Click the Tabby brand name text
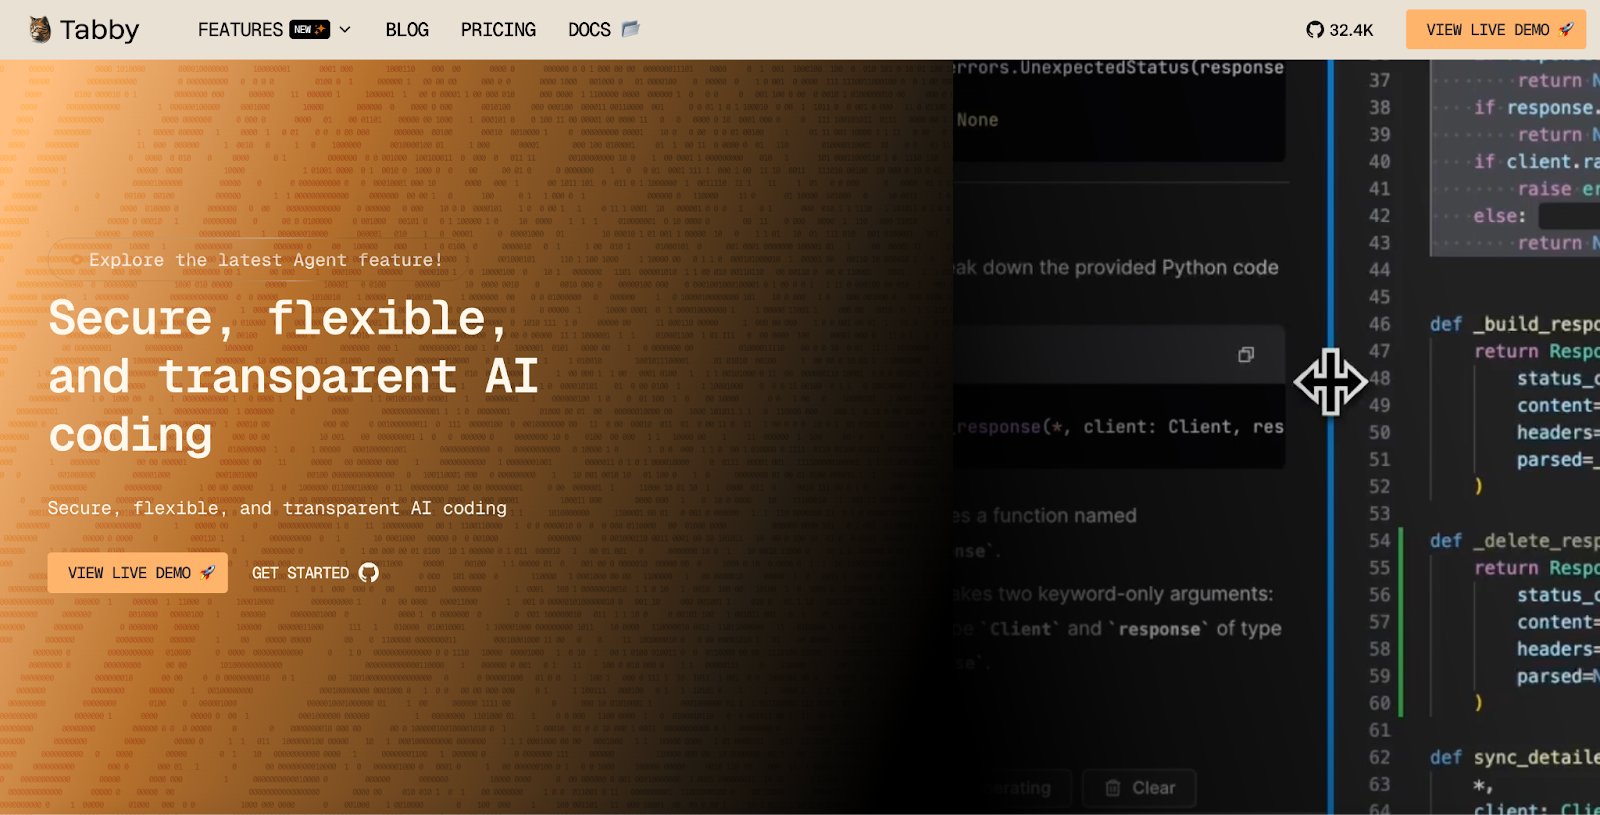1600x815 pixels. pos(99,30)
